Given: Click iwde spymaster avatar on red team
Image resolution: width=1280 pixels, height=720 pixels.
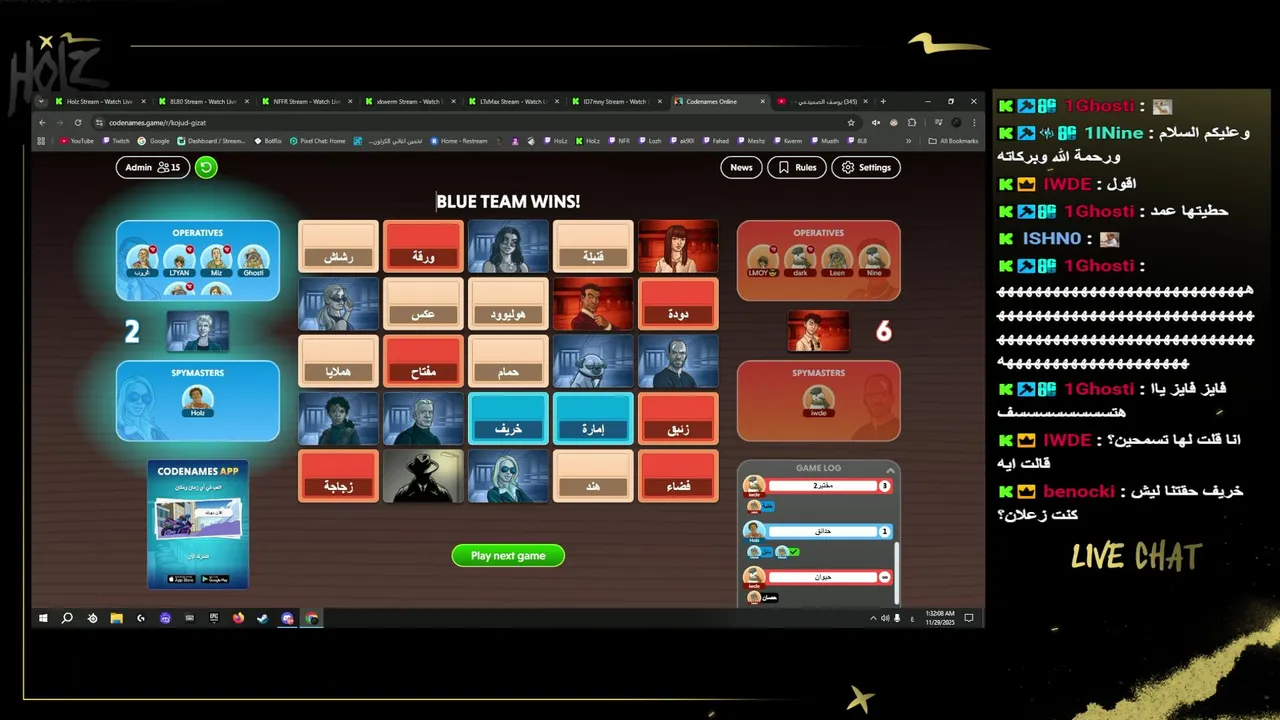Looking at the screenshot, I should click(818, 399).
